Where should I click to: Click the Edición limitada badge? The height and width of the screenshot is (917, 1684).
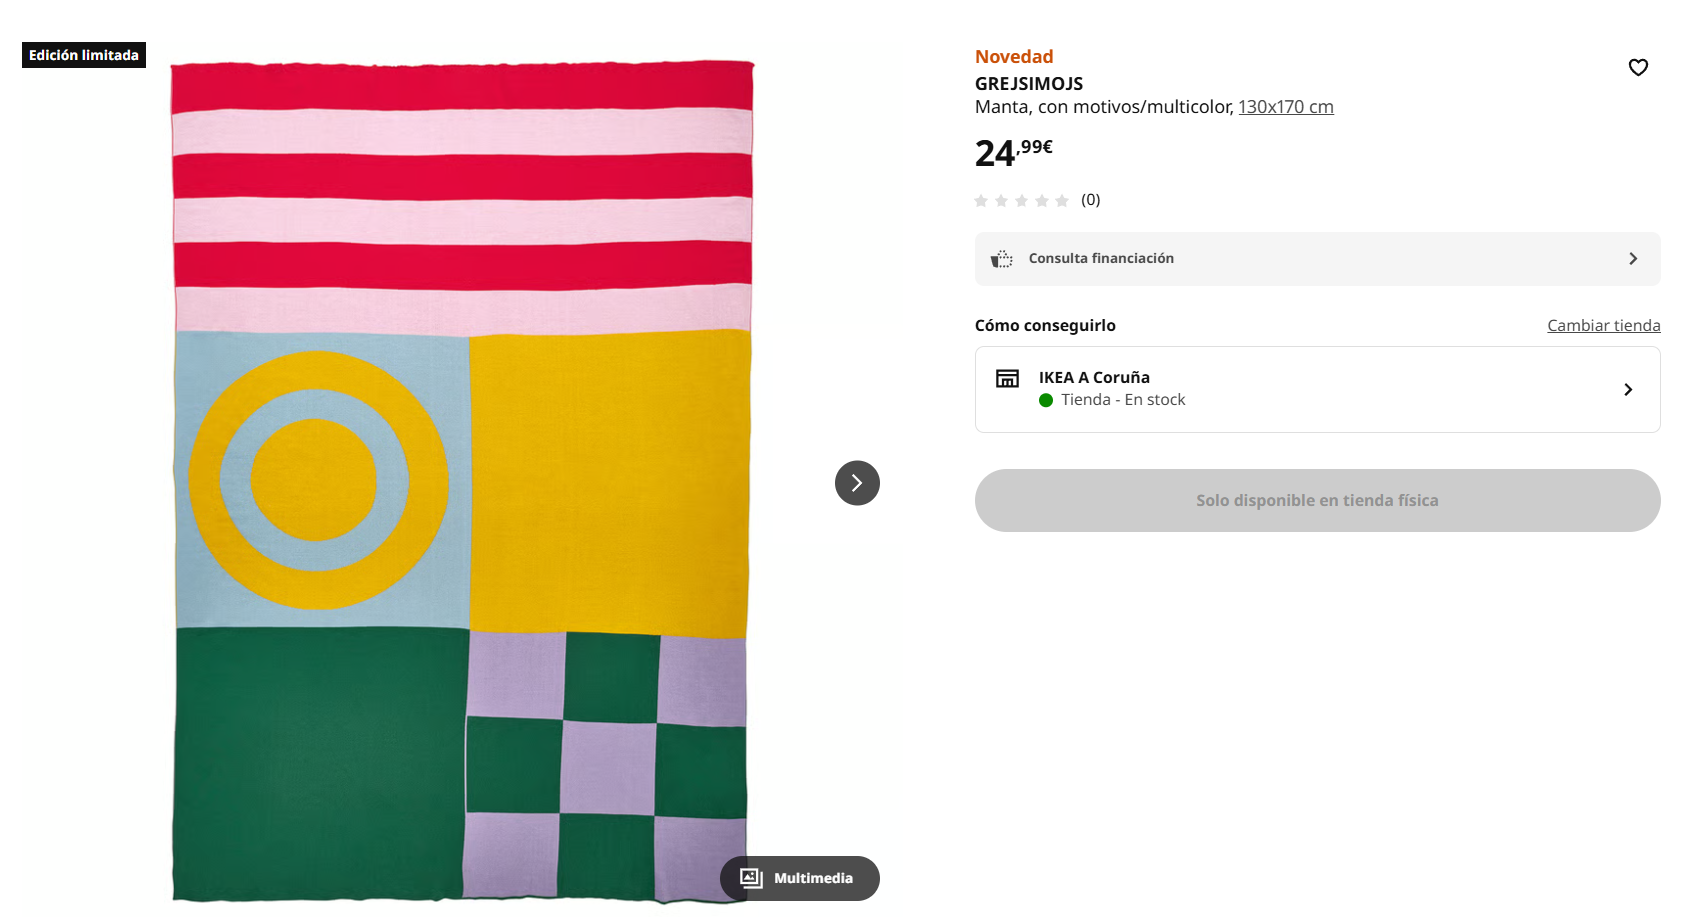84,55
